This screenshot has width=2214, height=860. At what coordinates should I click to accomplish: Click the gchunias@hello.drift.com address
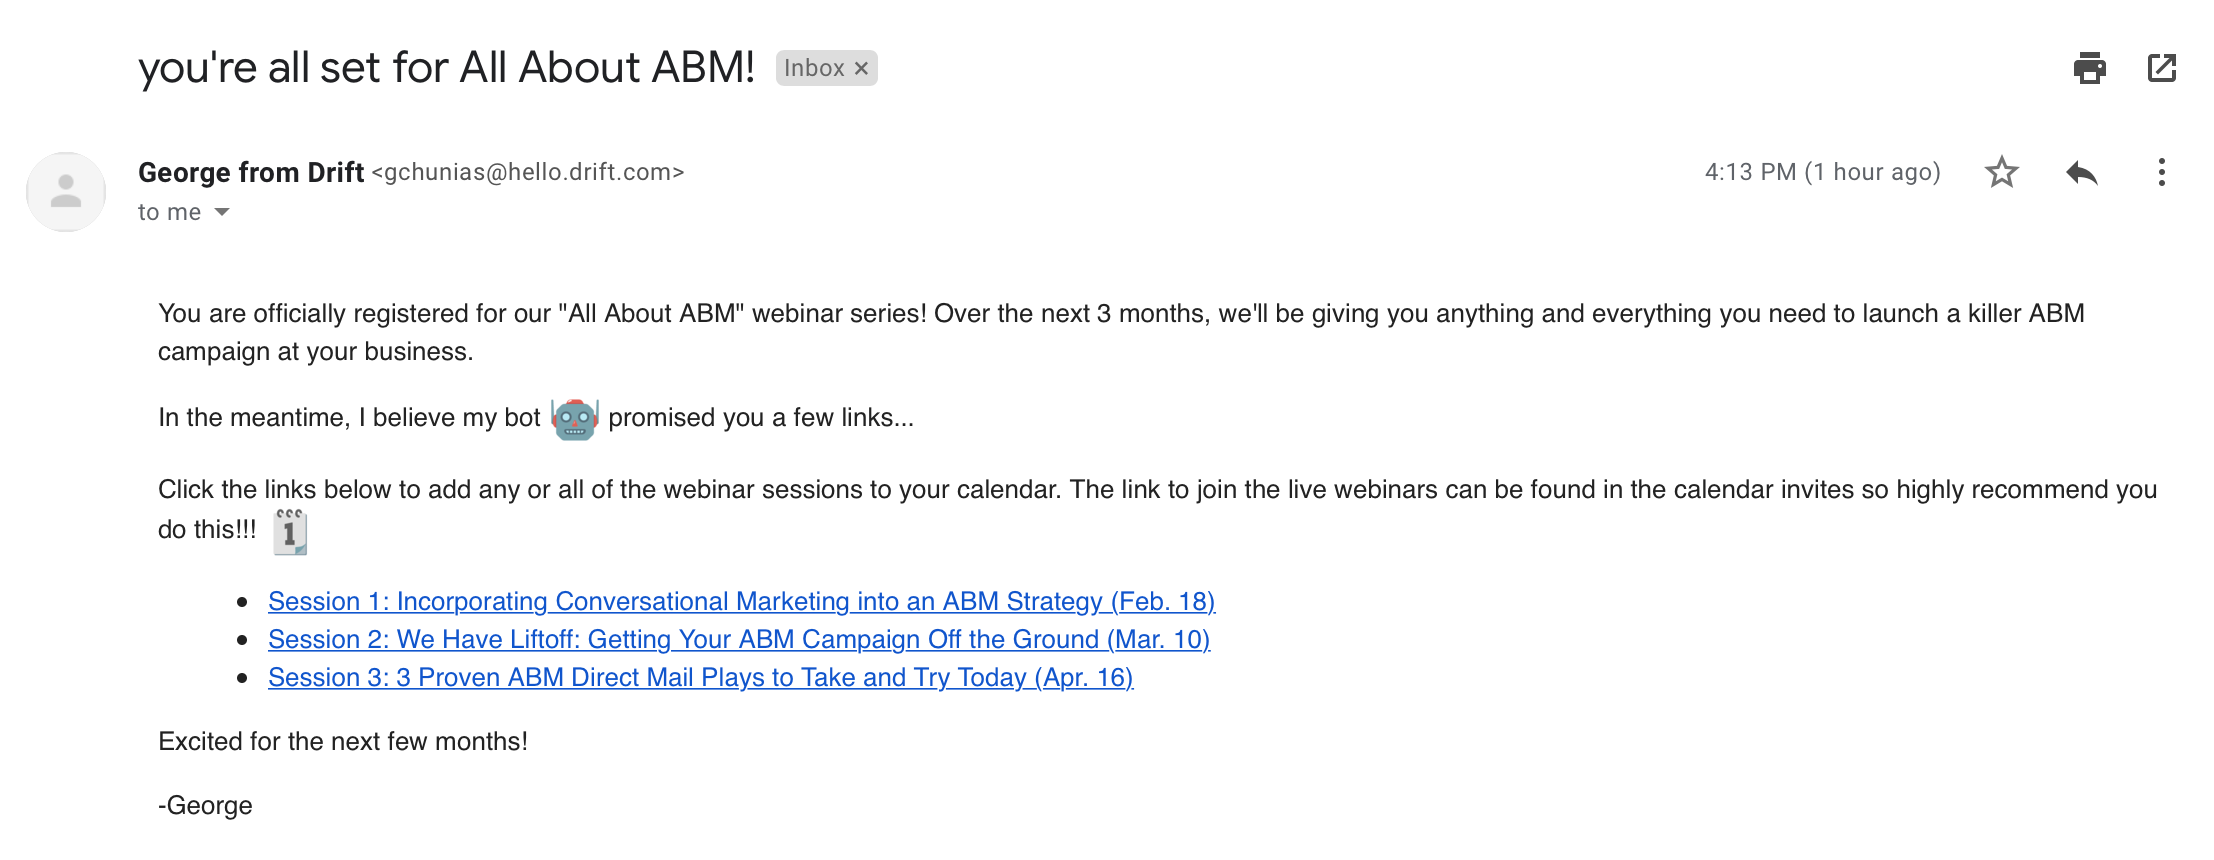(528, 172)
